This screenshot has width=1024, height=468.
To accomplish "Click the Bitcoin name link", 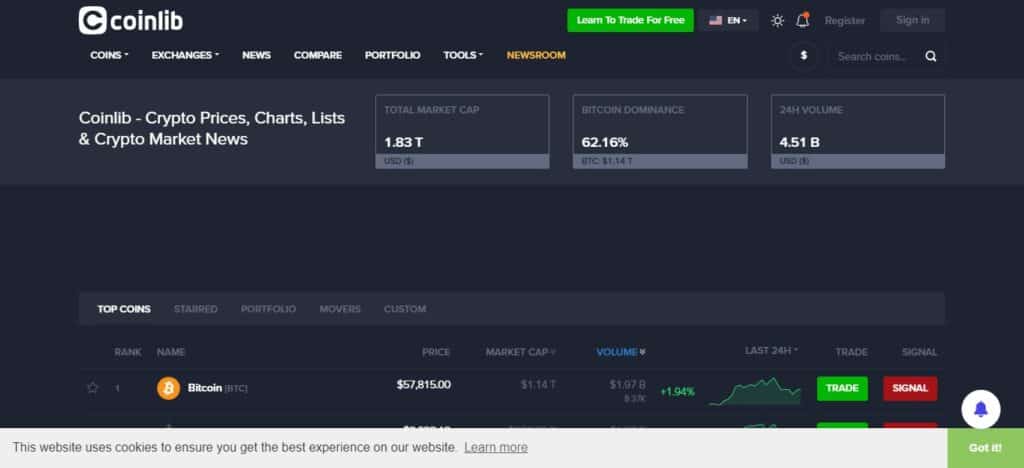I will tap(204, 388).
